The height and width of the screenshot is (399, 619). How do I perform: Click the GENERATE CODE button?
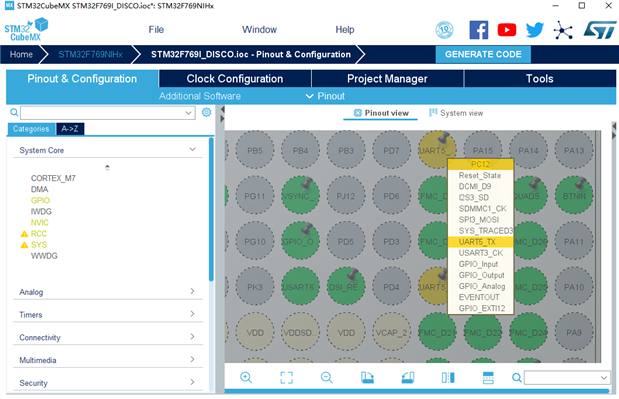[483, 54]
